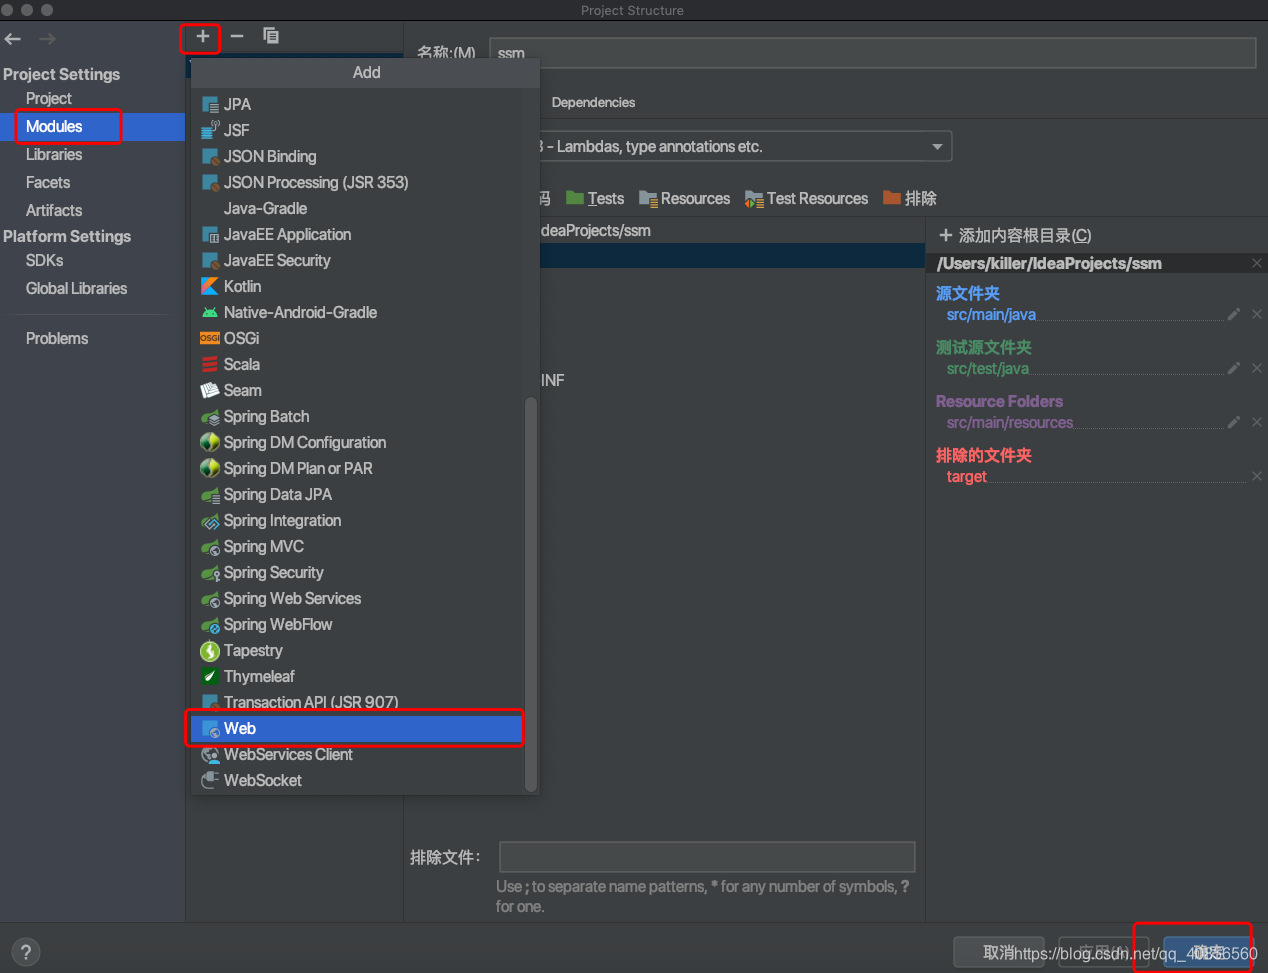Screen dimensions: 1268x973
Task: Select Transaction API (JSR 907)
Action: click(x=358, y=702)
